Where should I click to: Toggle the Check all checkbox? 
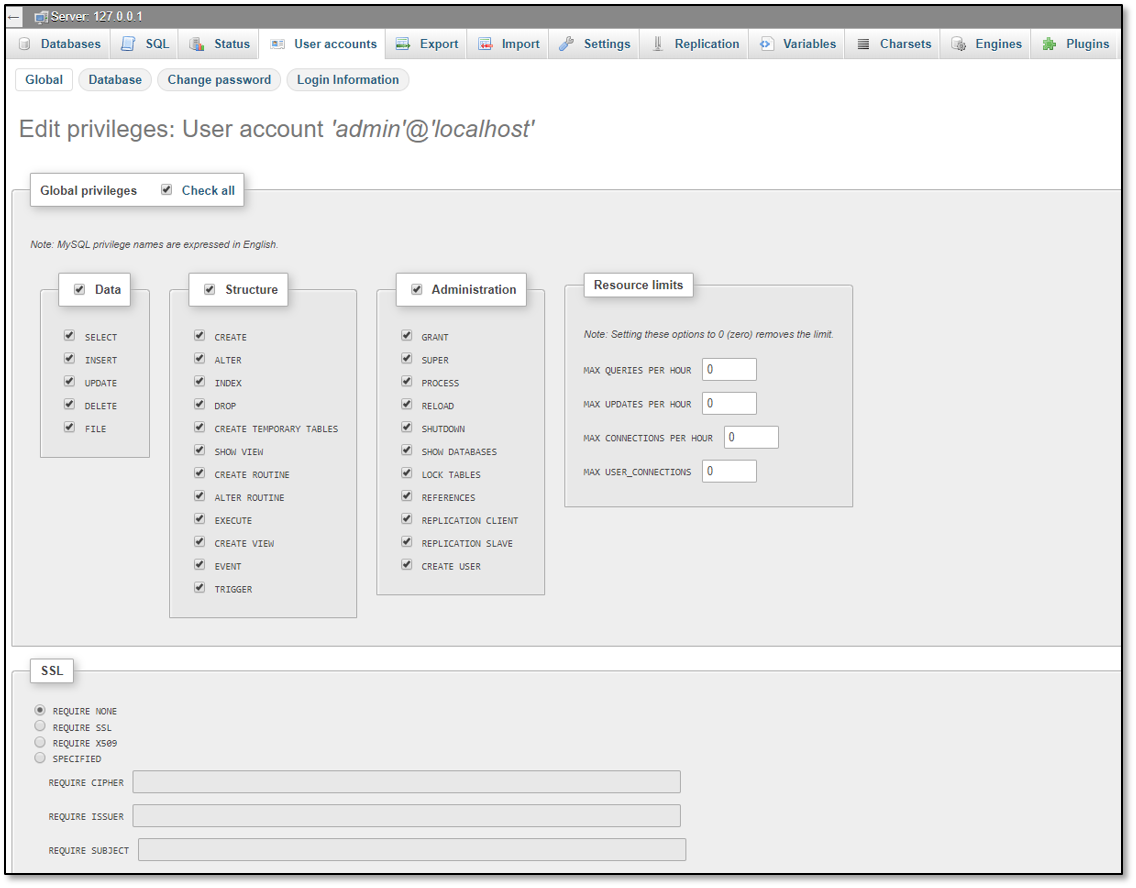[167, 190]
